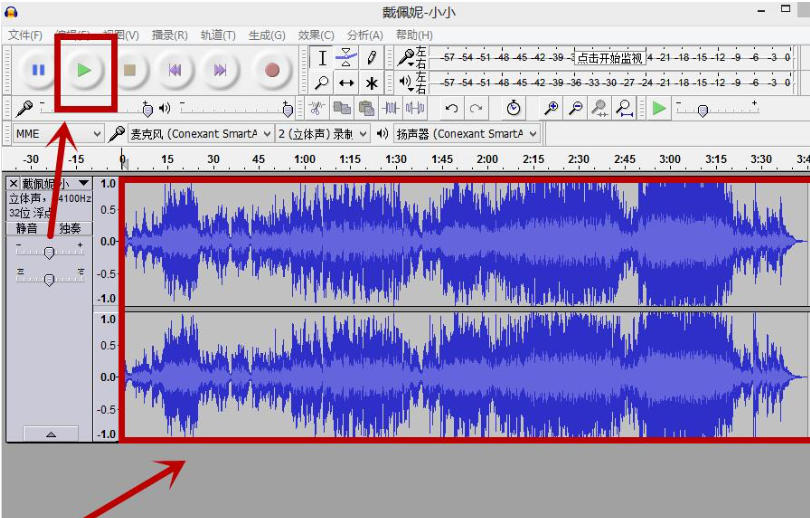Screen dimensions: 810x518
Task: Select the Draw pencil tool
Action: [x=372, y=58]
